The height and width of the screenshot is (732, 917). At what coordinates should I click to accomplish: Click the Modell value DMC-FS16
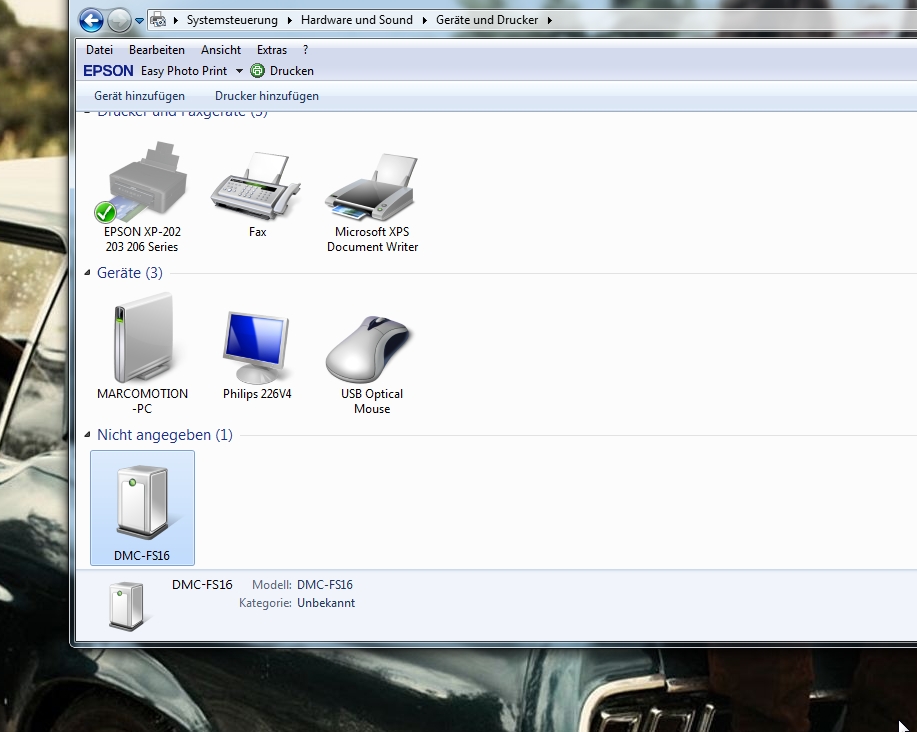(x=325, y=585)
